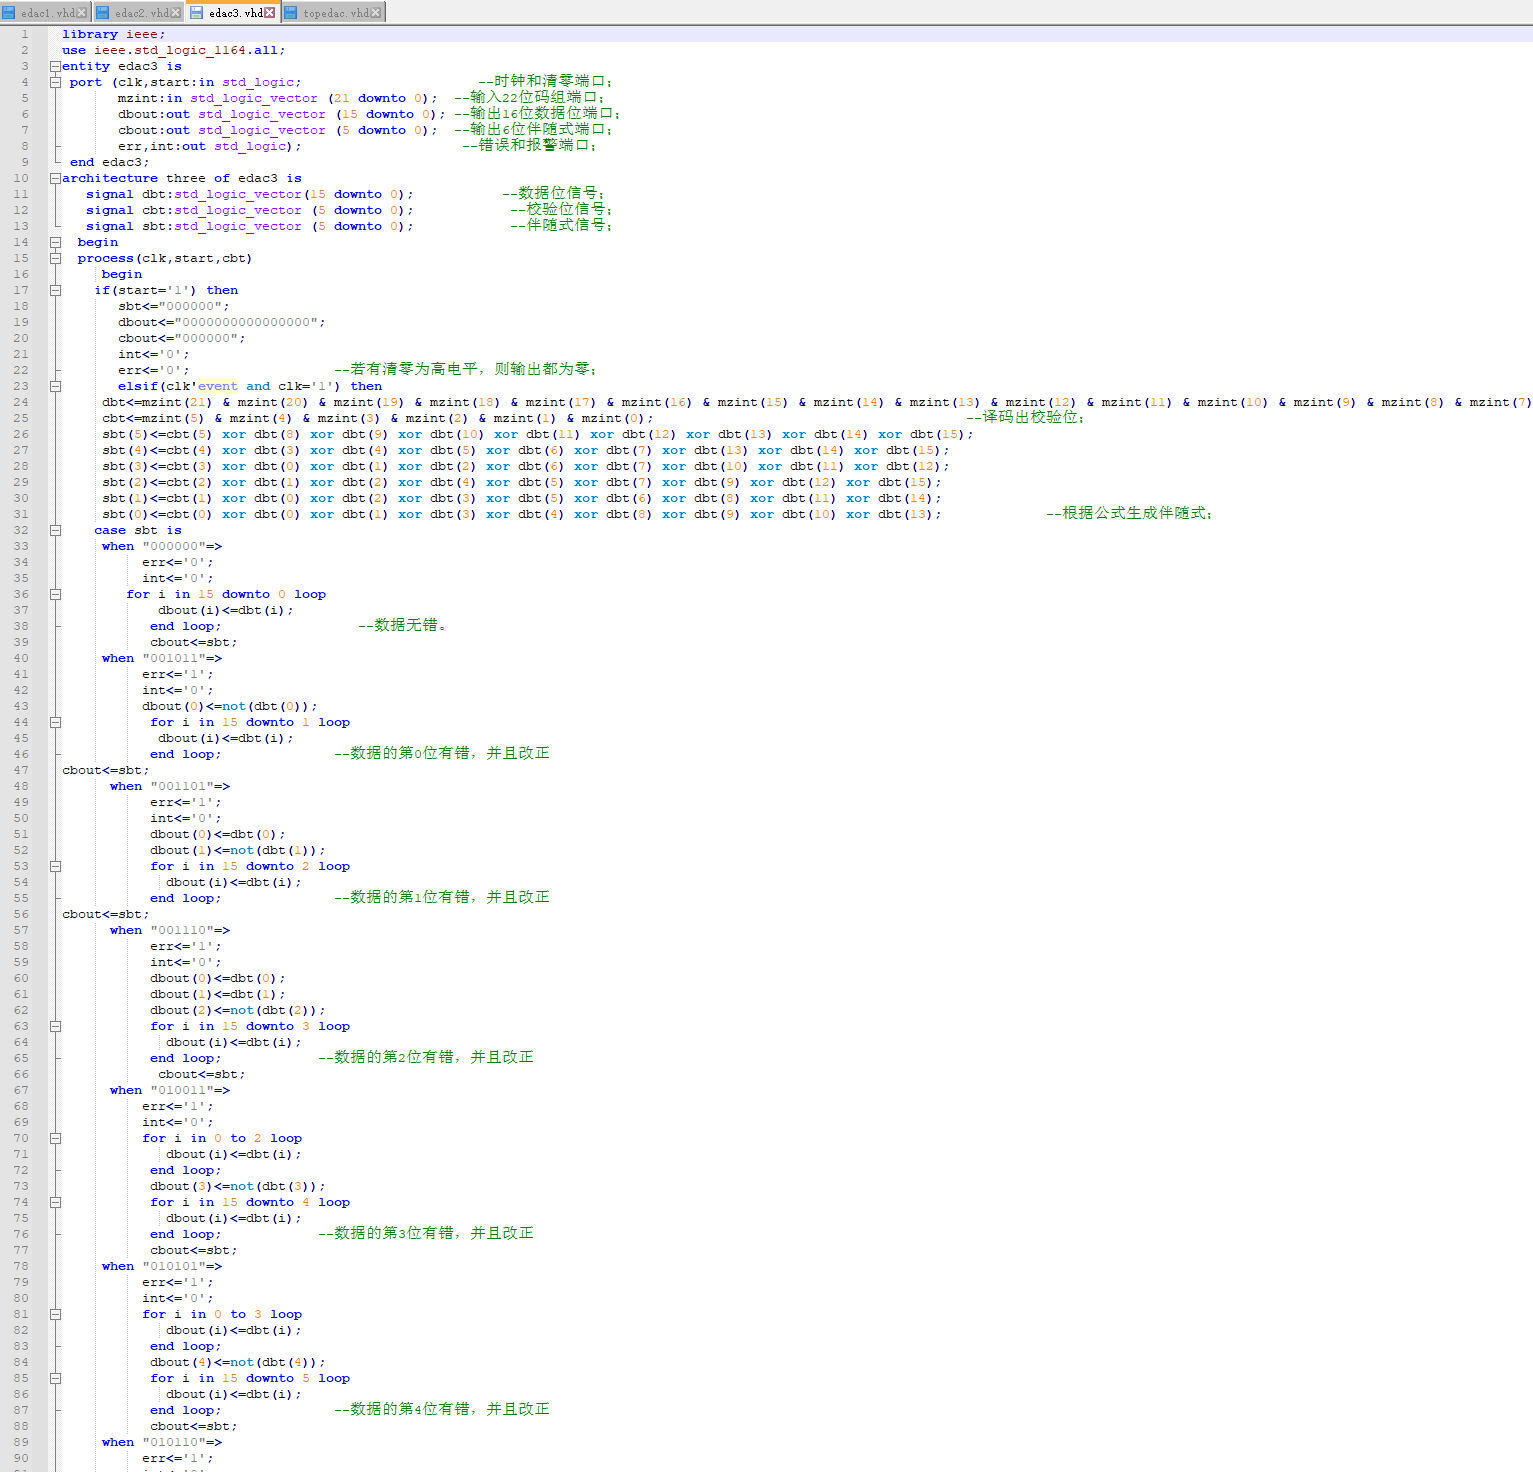Close the active edac3.vhd tab
This screenshot has width=1533, height=1472.
269,13
